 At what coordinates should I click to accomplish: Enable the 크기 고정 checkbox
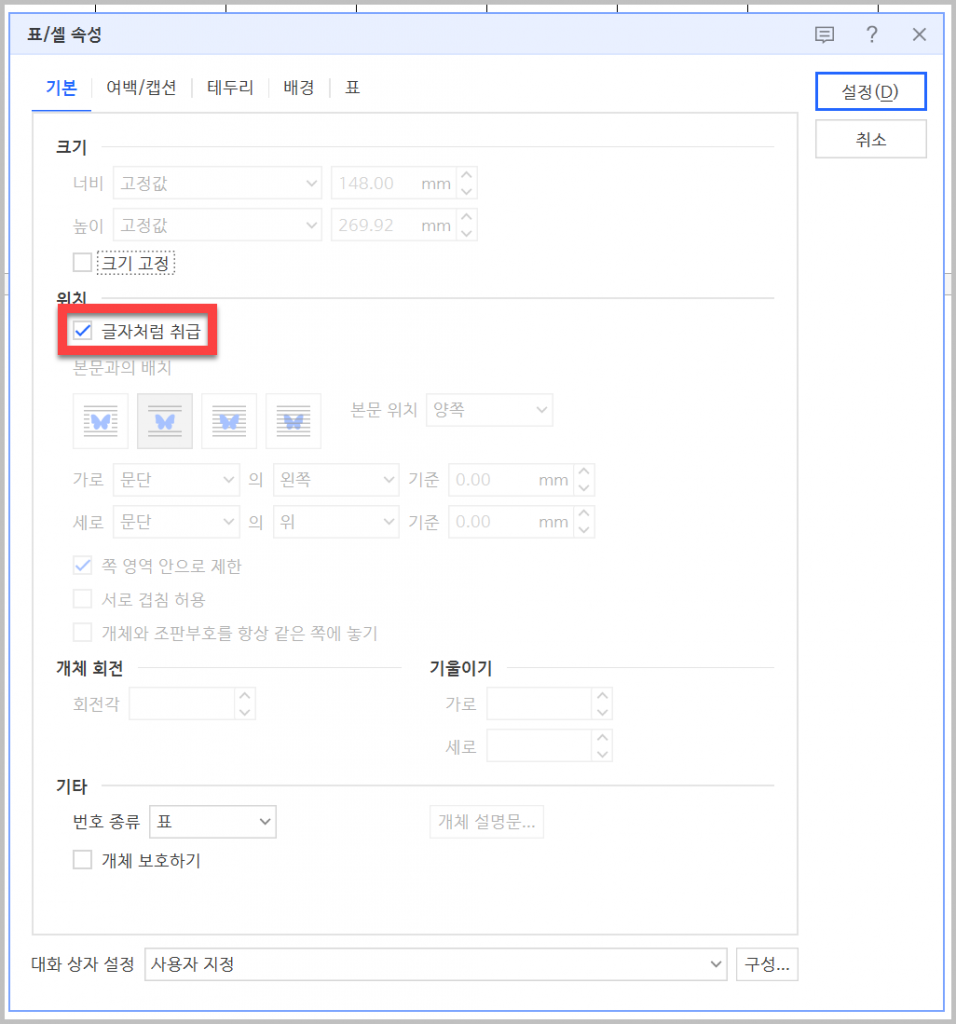point(83,263)
